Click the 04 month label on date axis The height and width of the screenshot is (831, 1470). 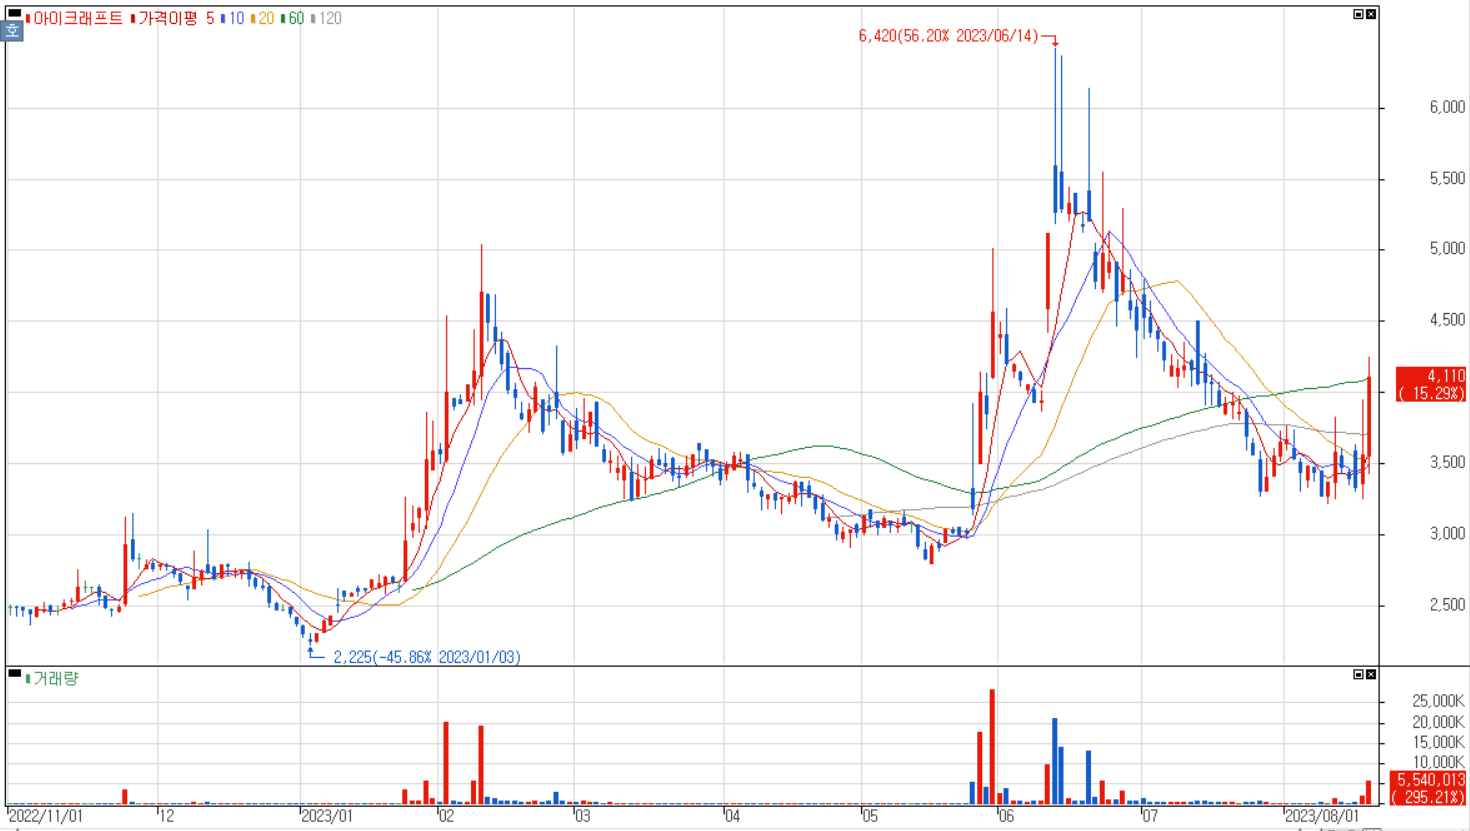tap(732, 816)
